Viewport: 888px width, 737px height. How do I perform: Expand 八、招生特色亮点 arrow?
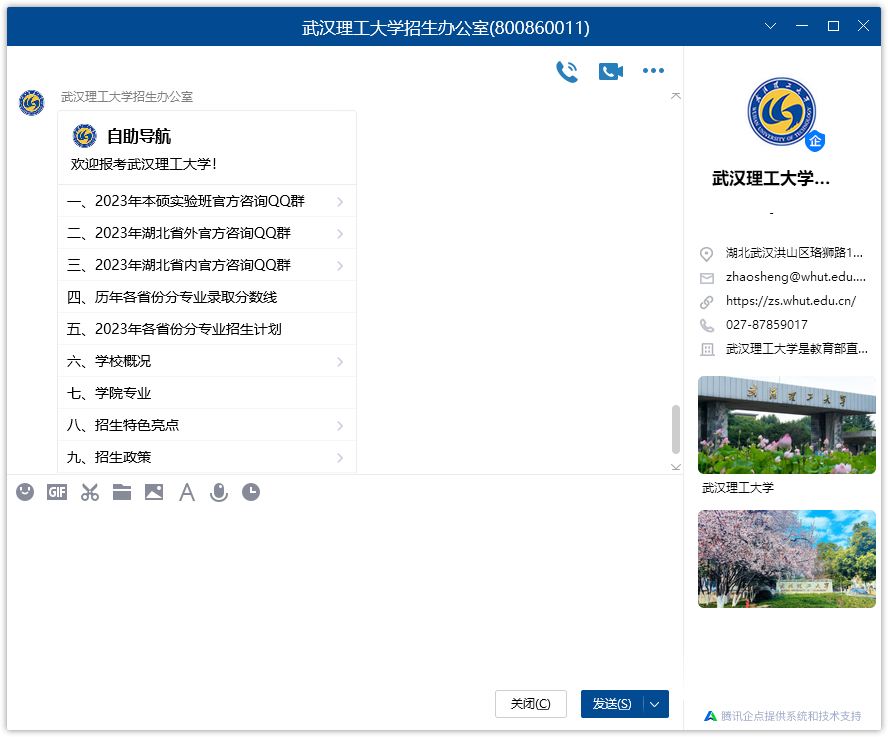(340, 426)
